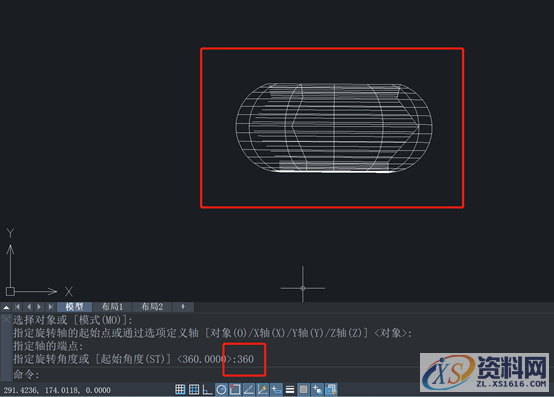
Task: Select the revolved wireframe solid
Action: (334, 128)
